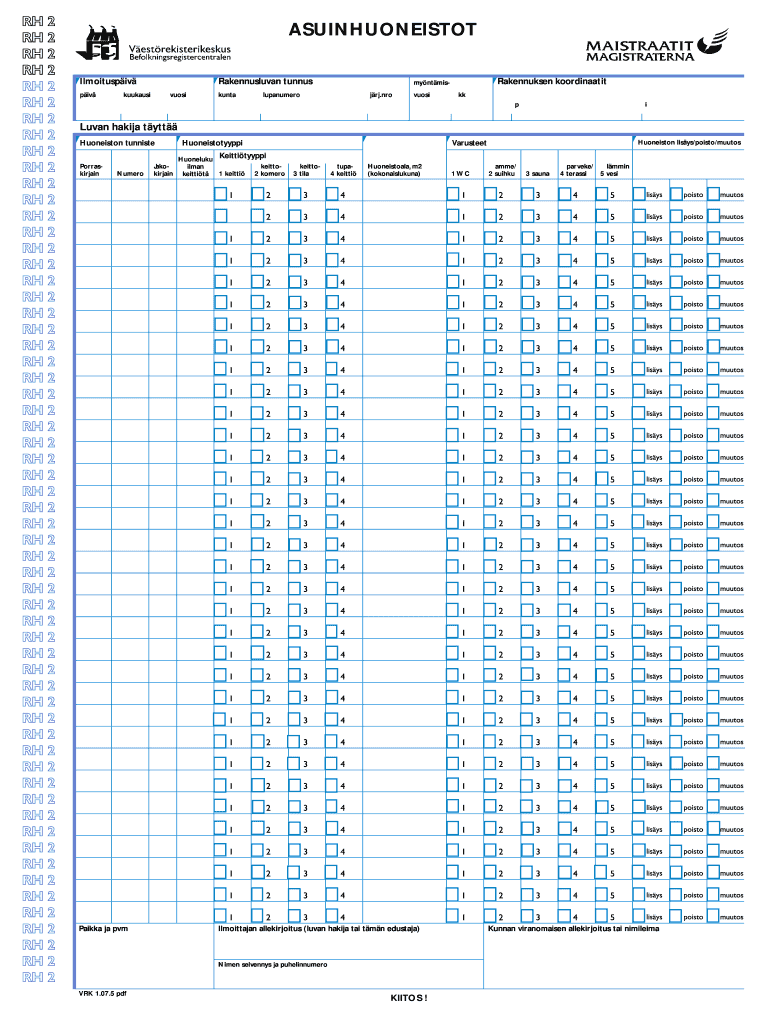Tick the first row's muutos checkbox
Viewport: 770px width, 1024px height.
click(713, 193)
